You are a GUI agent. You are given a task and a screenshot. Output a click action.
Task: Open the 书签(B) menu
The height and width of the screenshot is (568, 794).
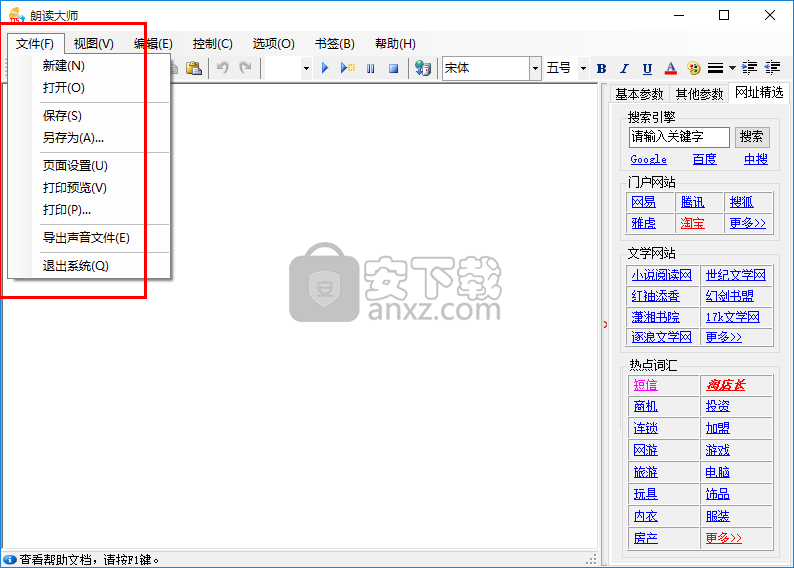click(335, 44)
